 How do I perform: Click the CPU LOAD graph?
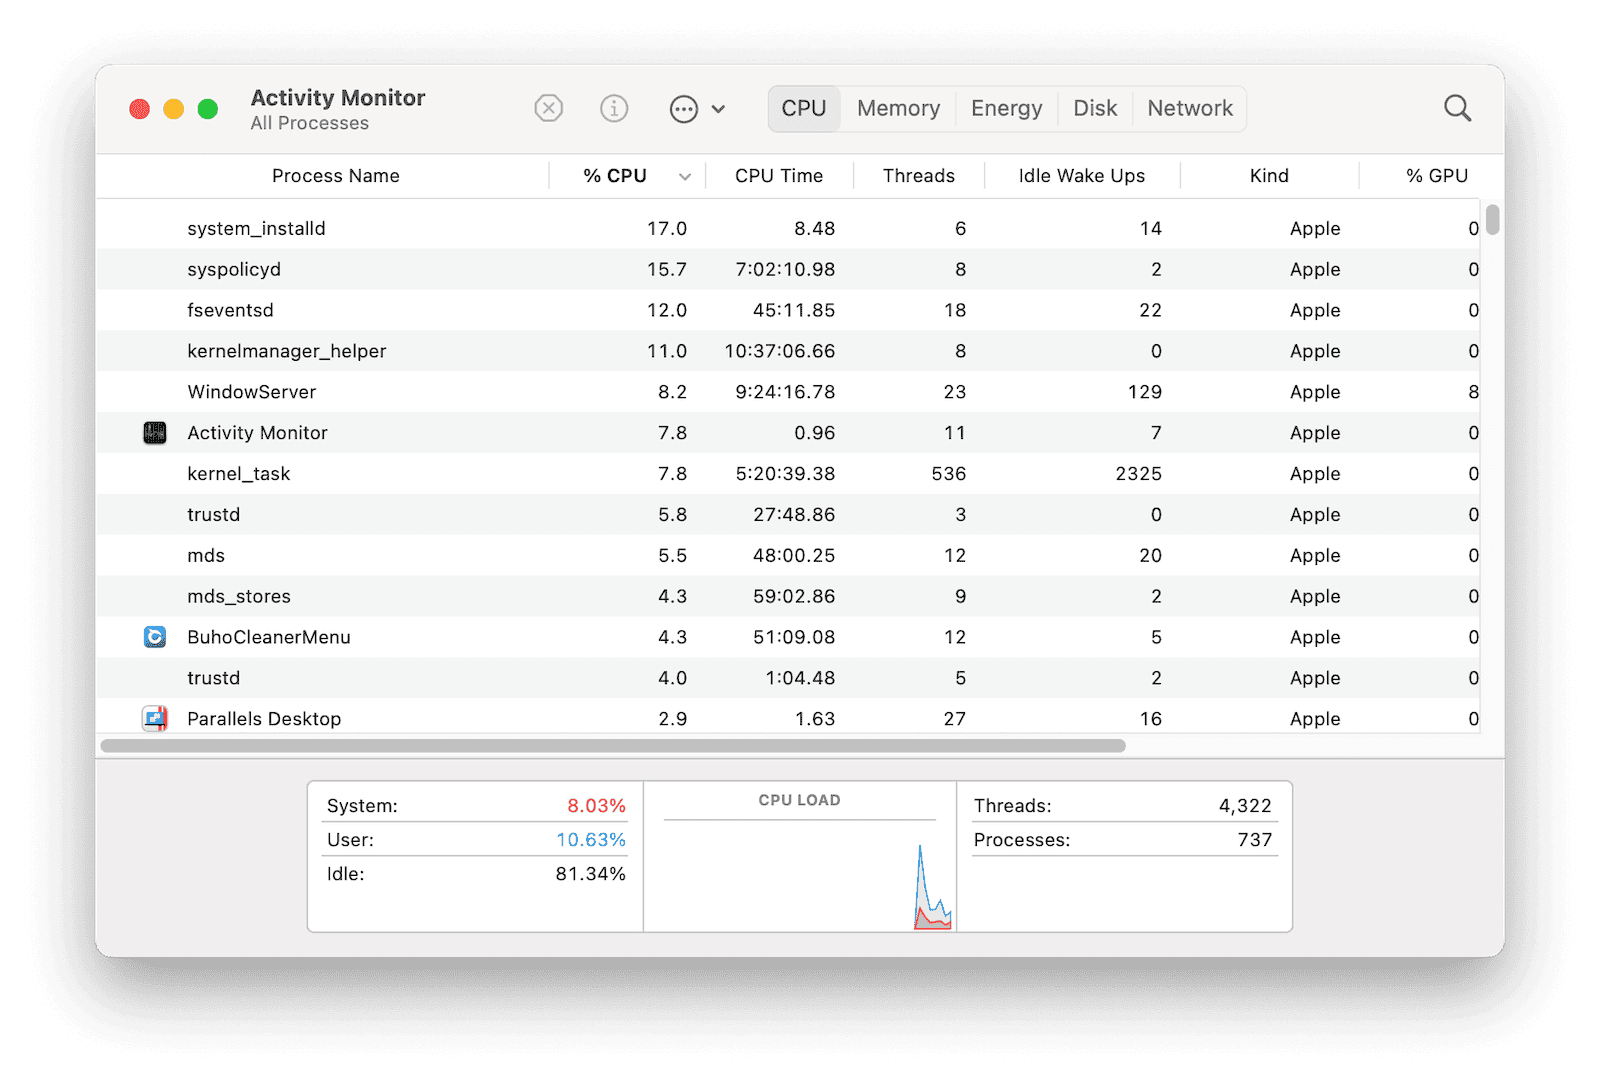click(800, 876)
